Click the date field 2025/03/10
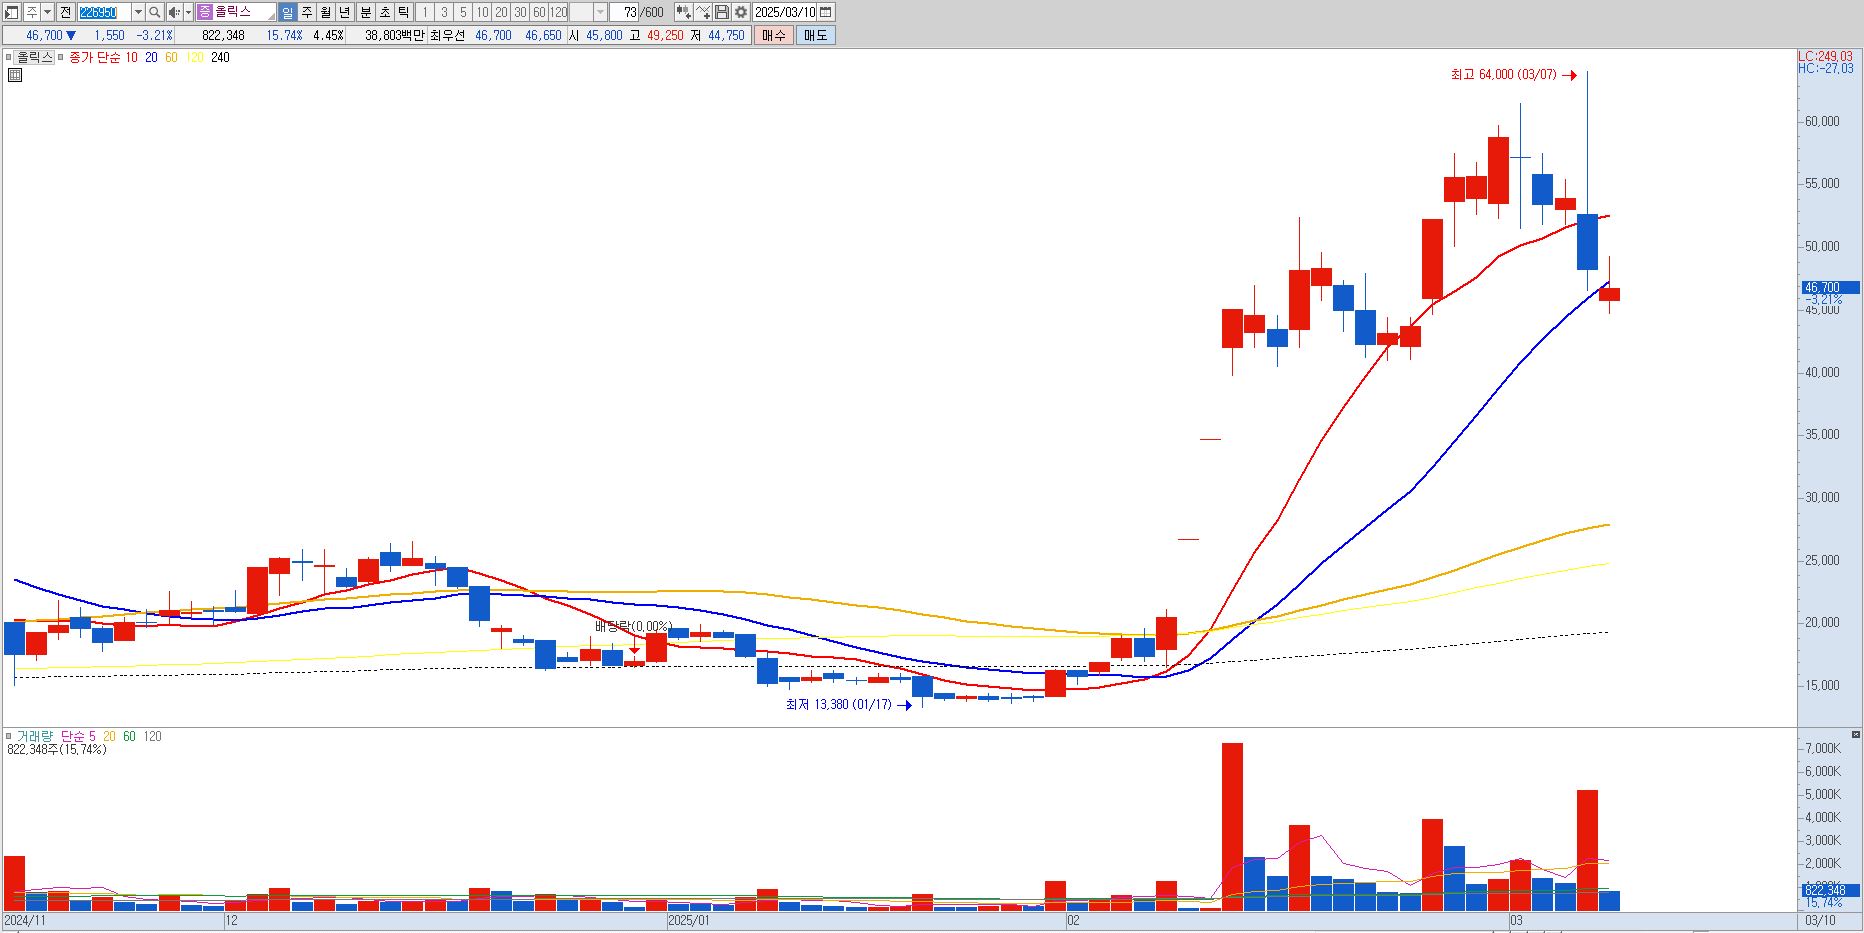Image resolution: width=1864 pixels, height=933 pixels. tap(785, 12)
